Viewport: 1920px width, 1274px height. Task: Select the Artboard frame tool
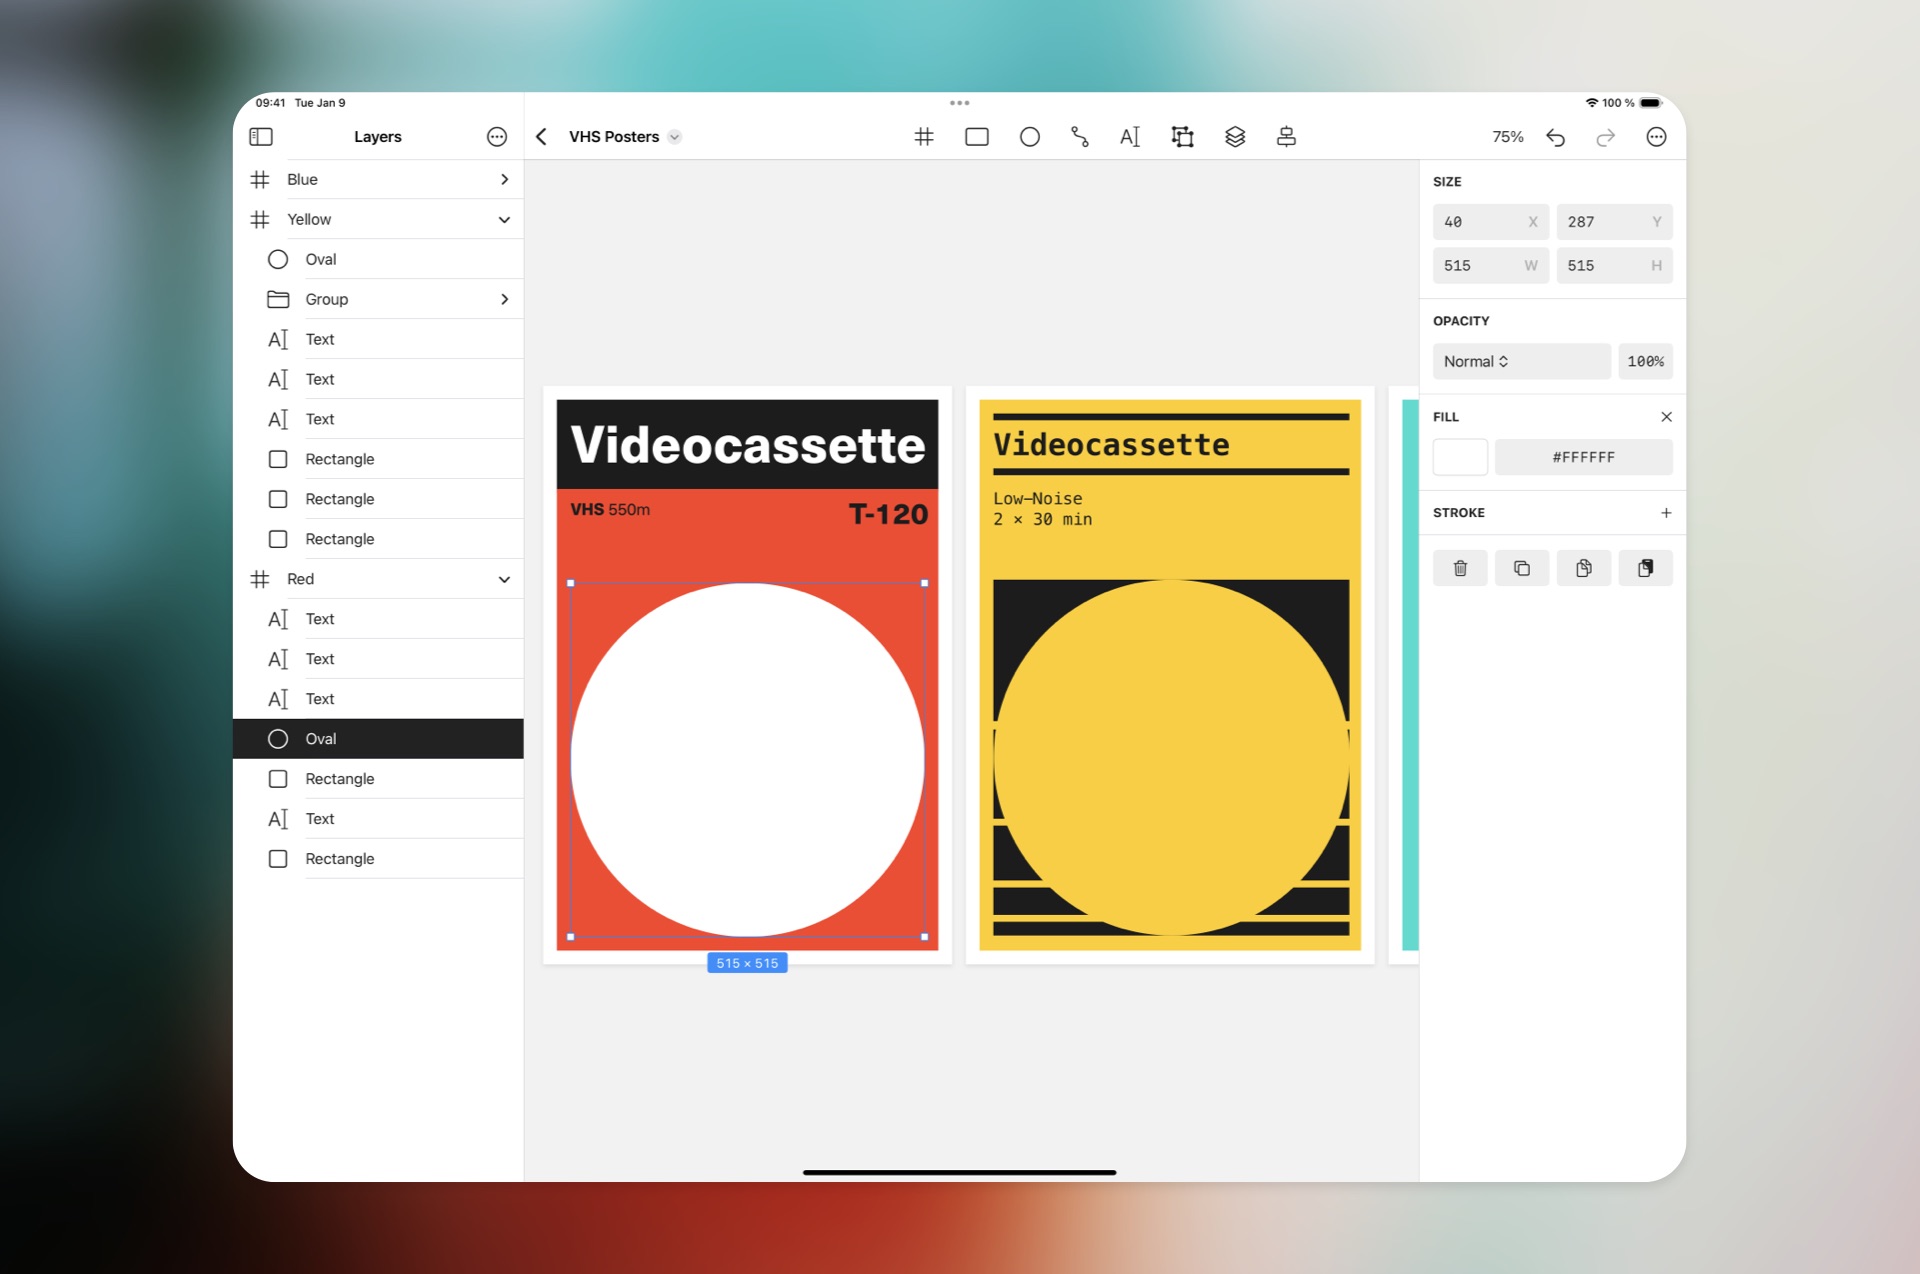[x=924, y=137]
